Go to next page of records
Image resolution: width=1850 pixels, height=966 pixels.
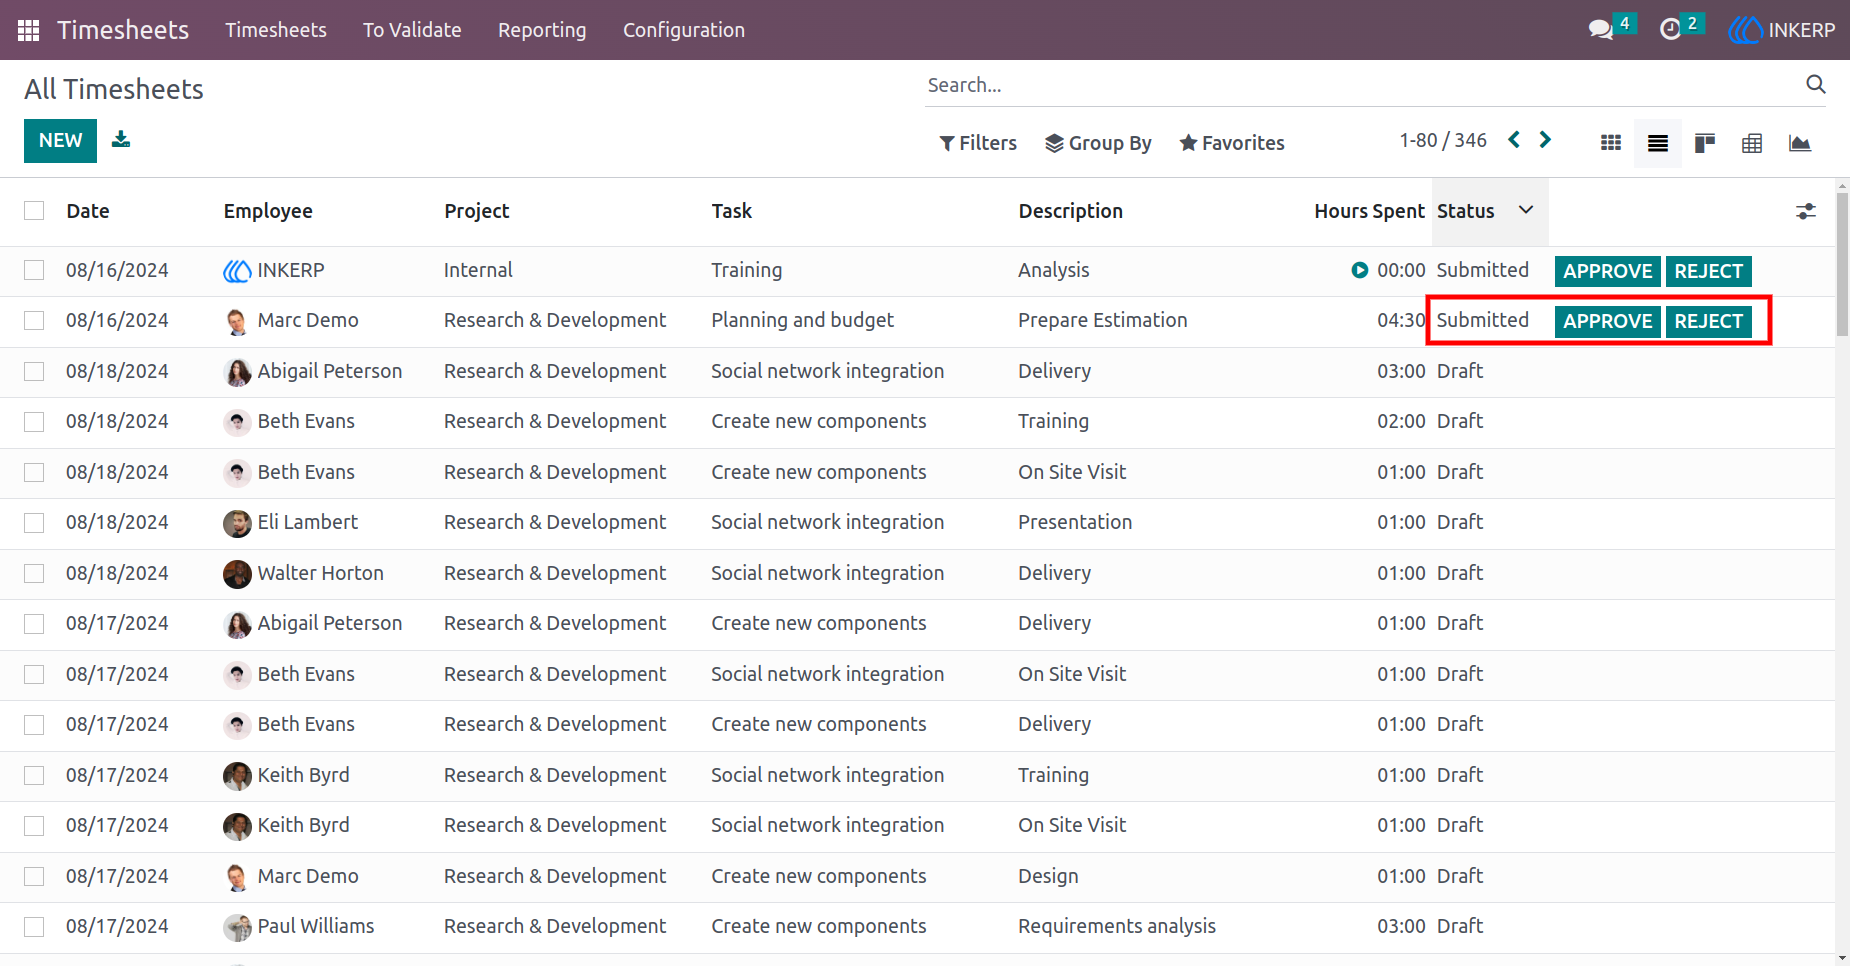[x=1546, y=140]
